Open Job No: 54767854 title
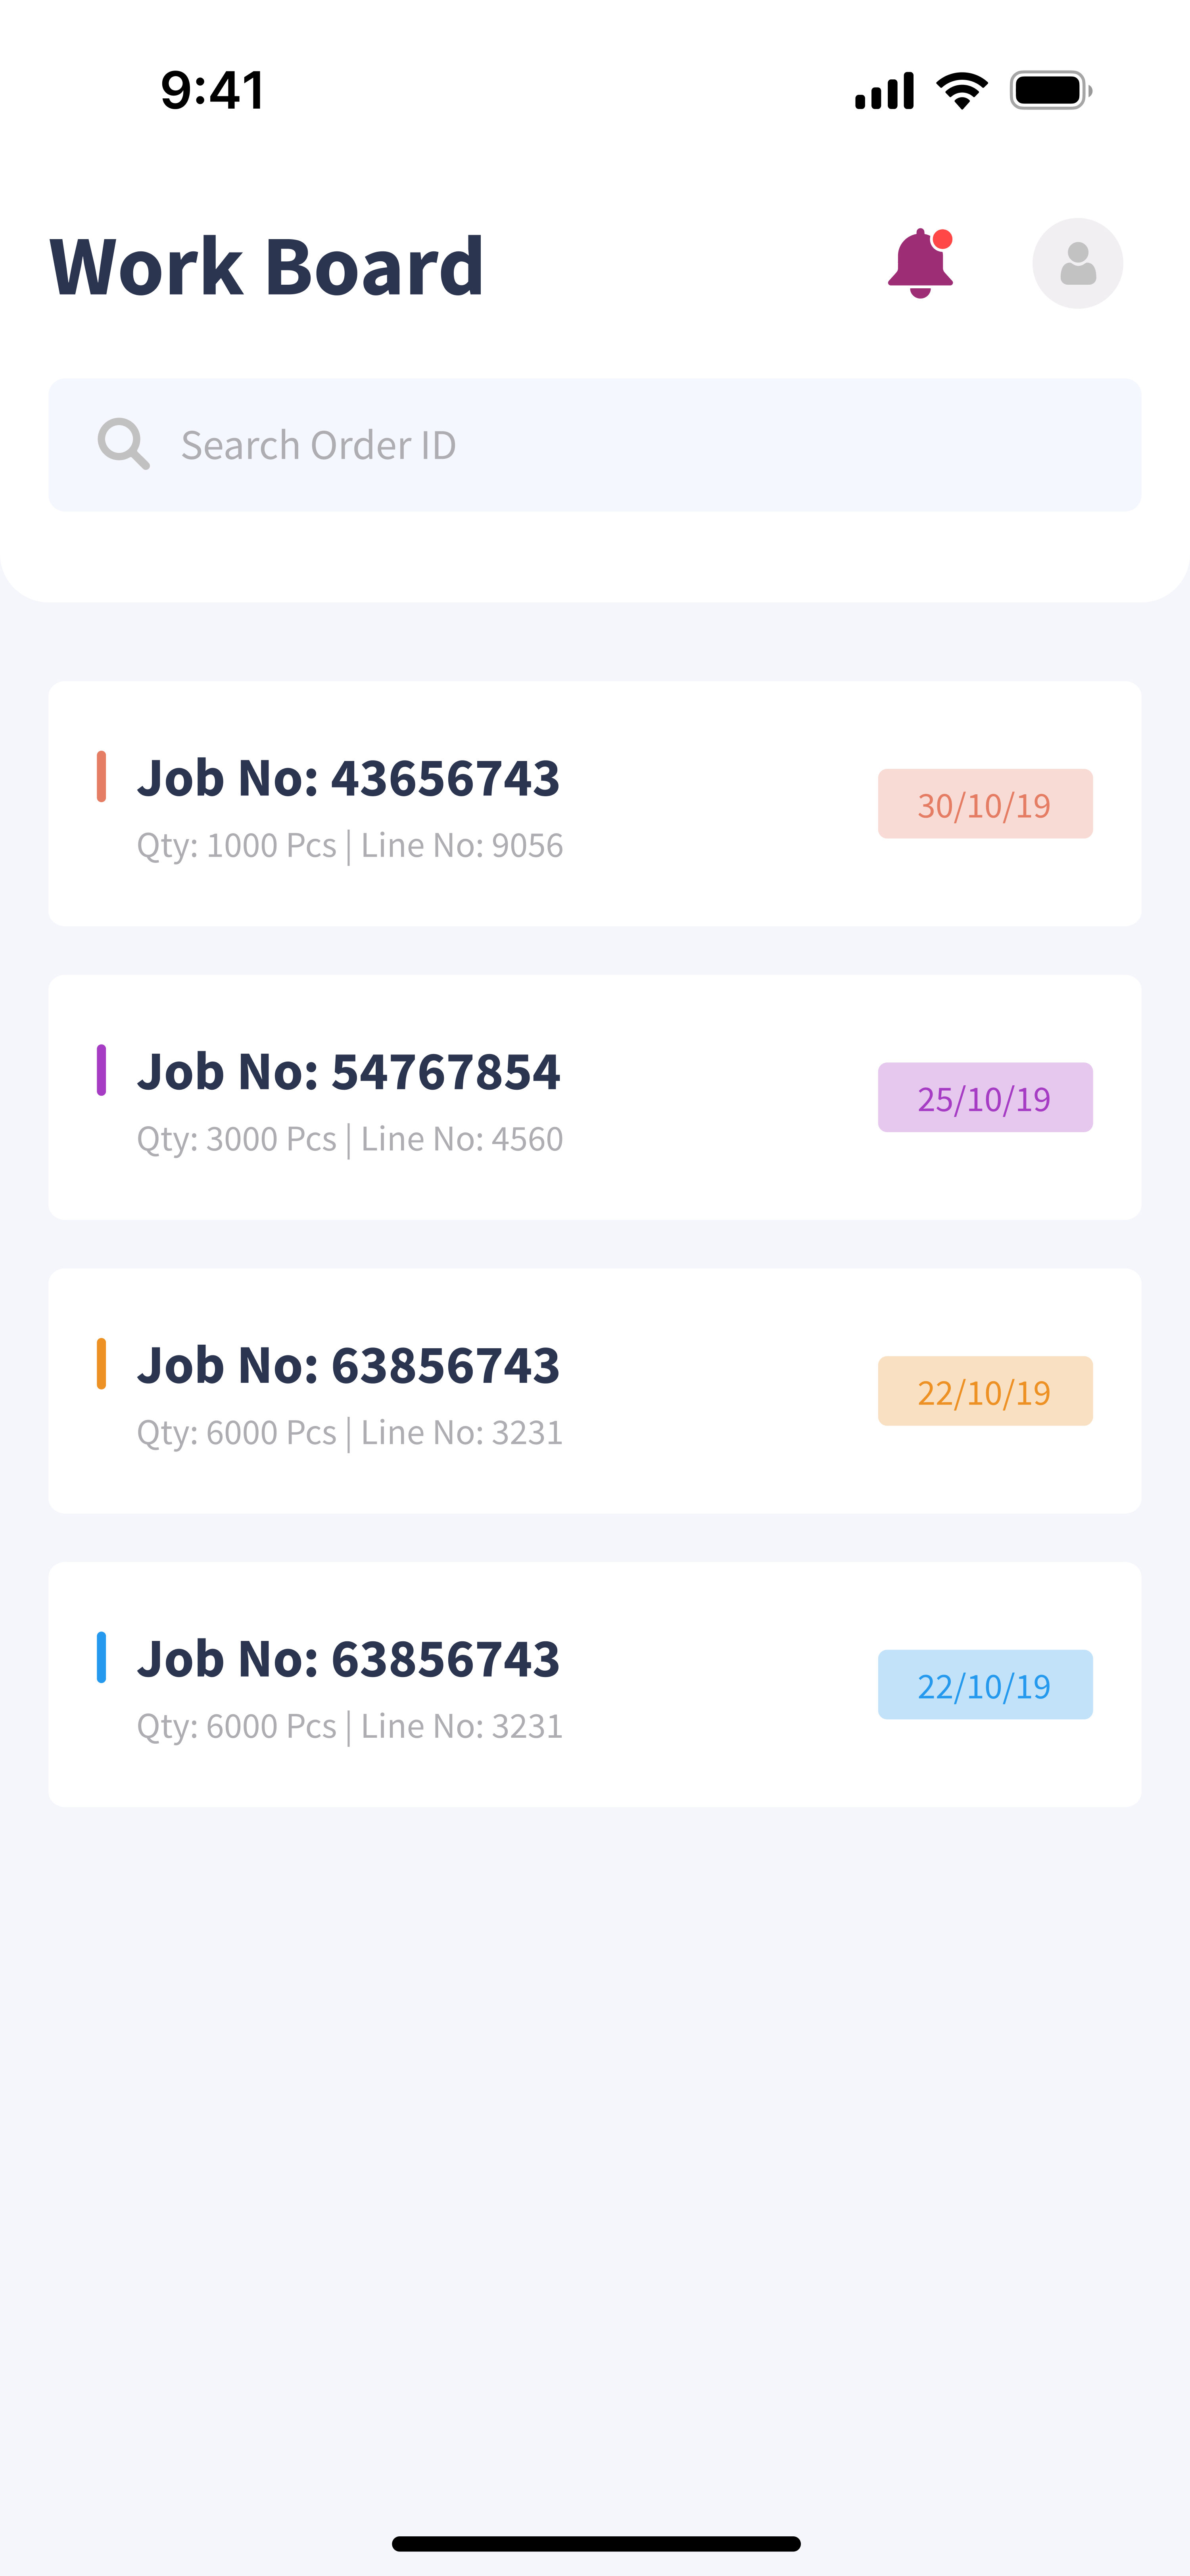The width and height of the screenshot is (1190, 2576). click(x=348, y=1072)
